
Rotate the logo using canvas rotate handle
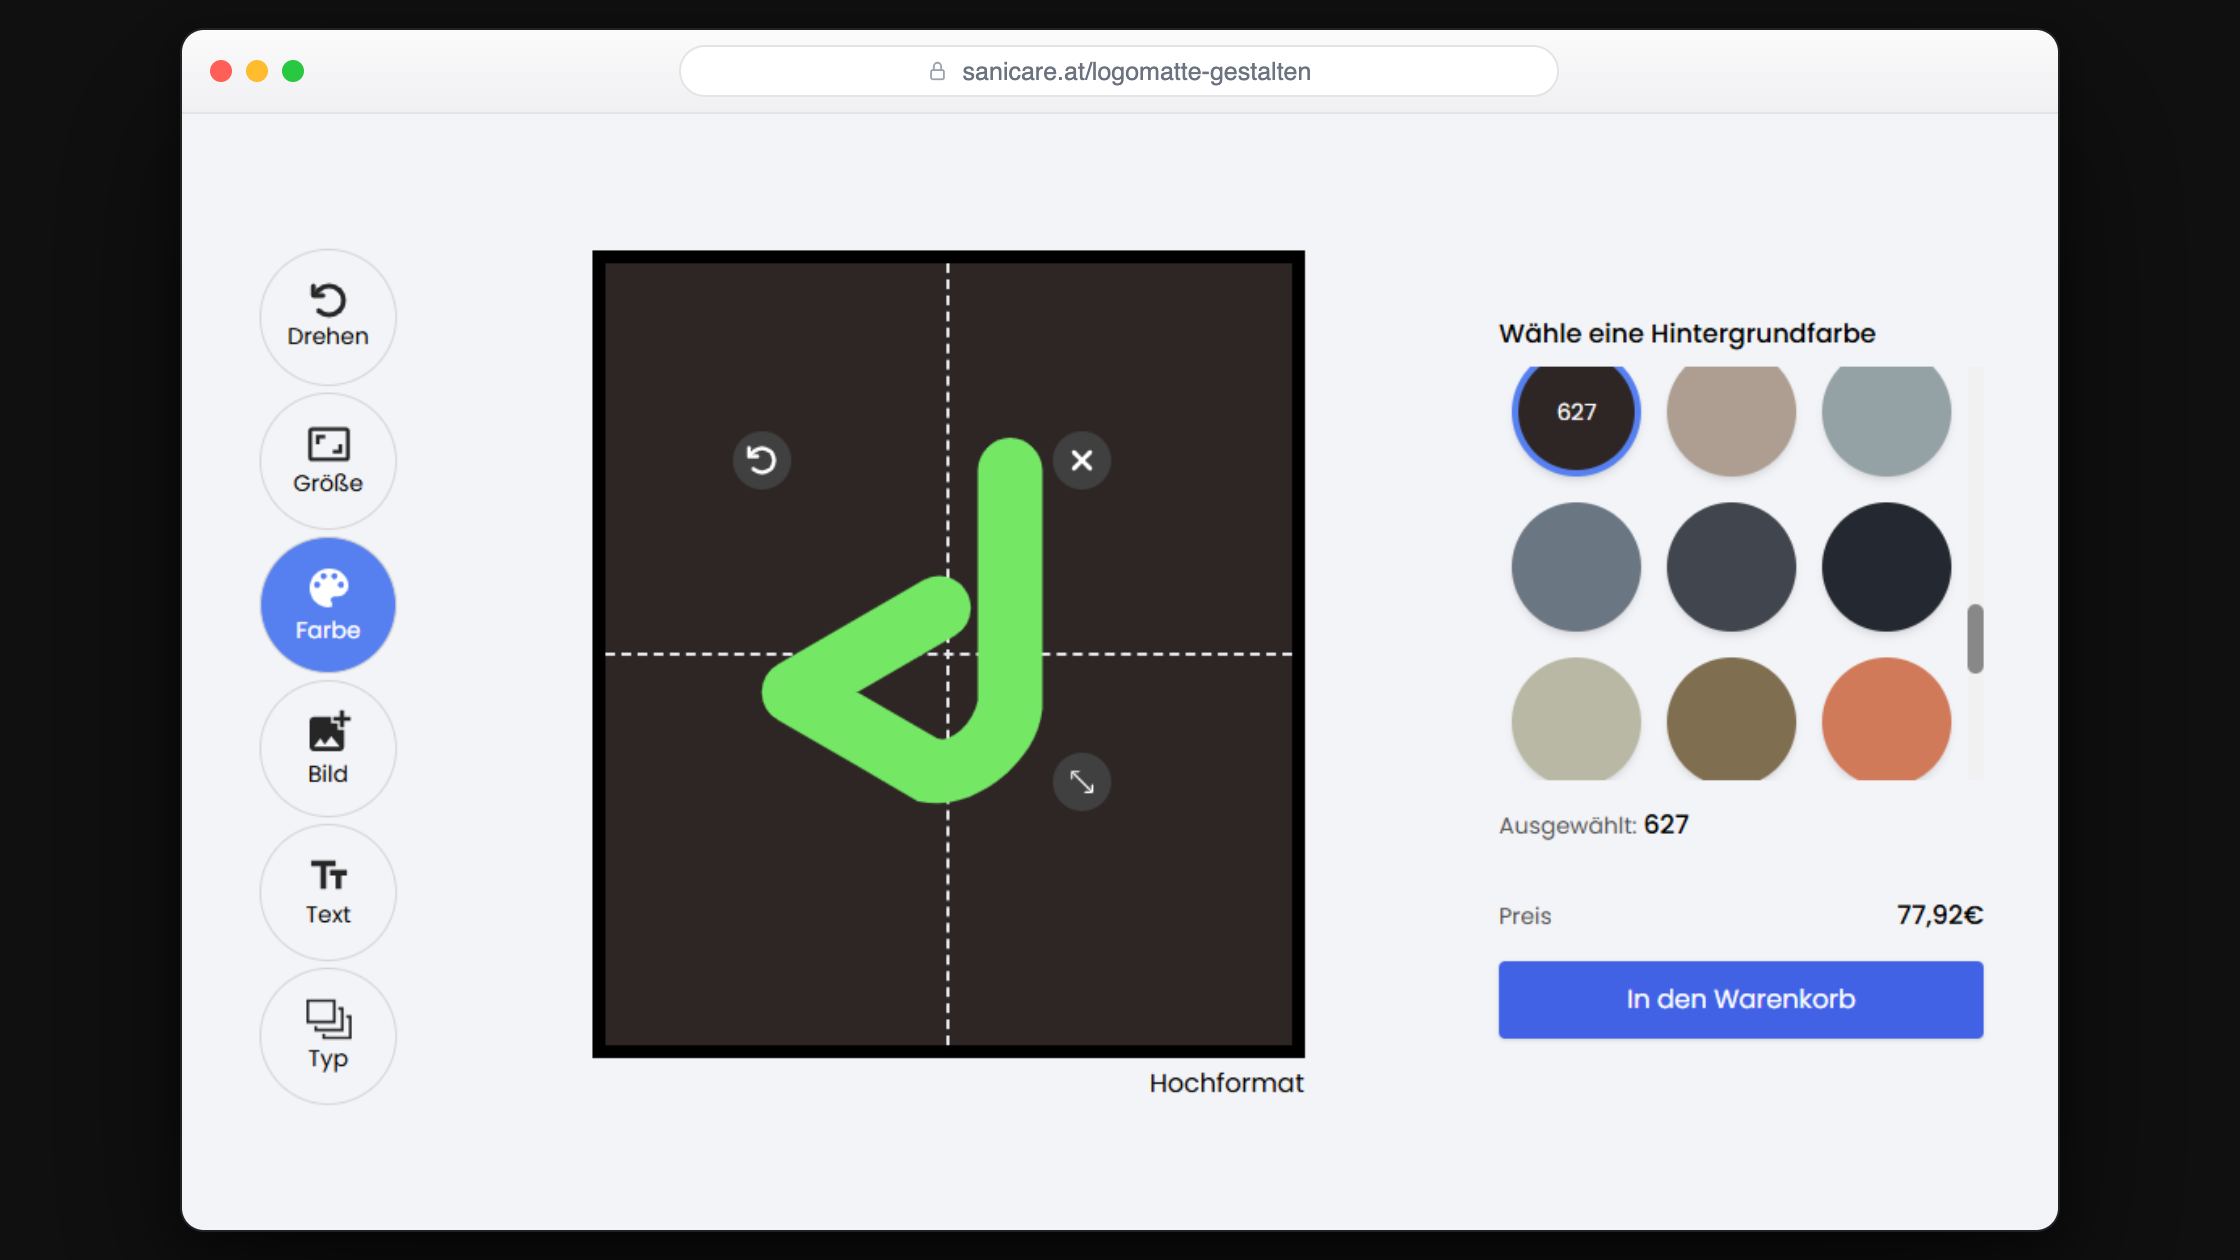pos(762,460)
